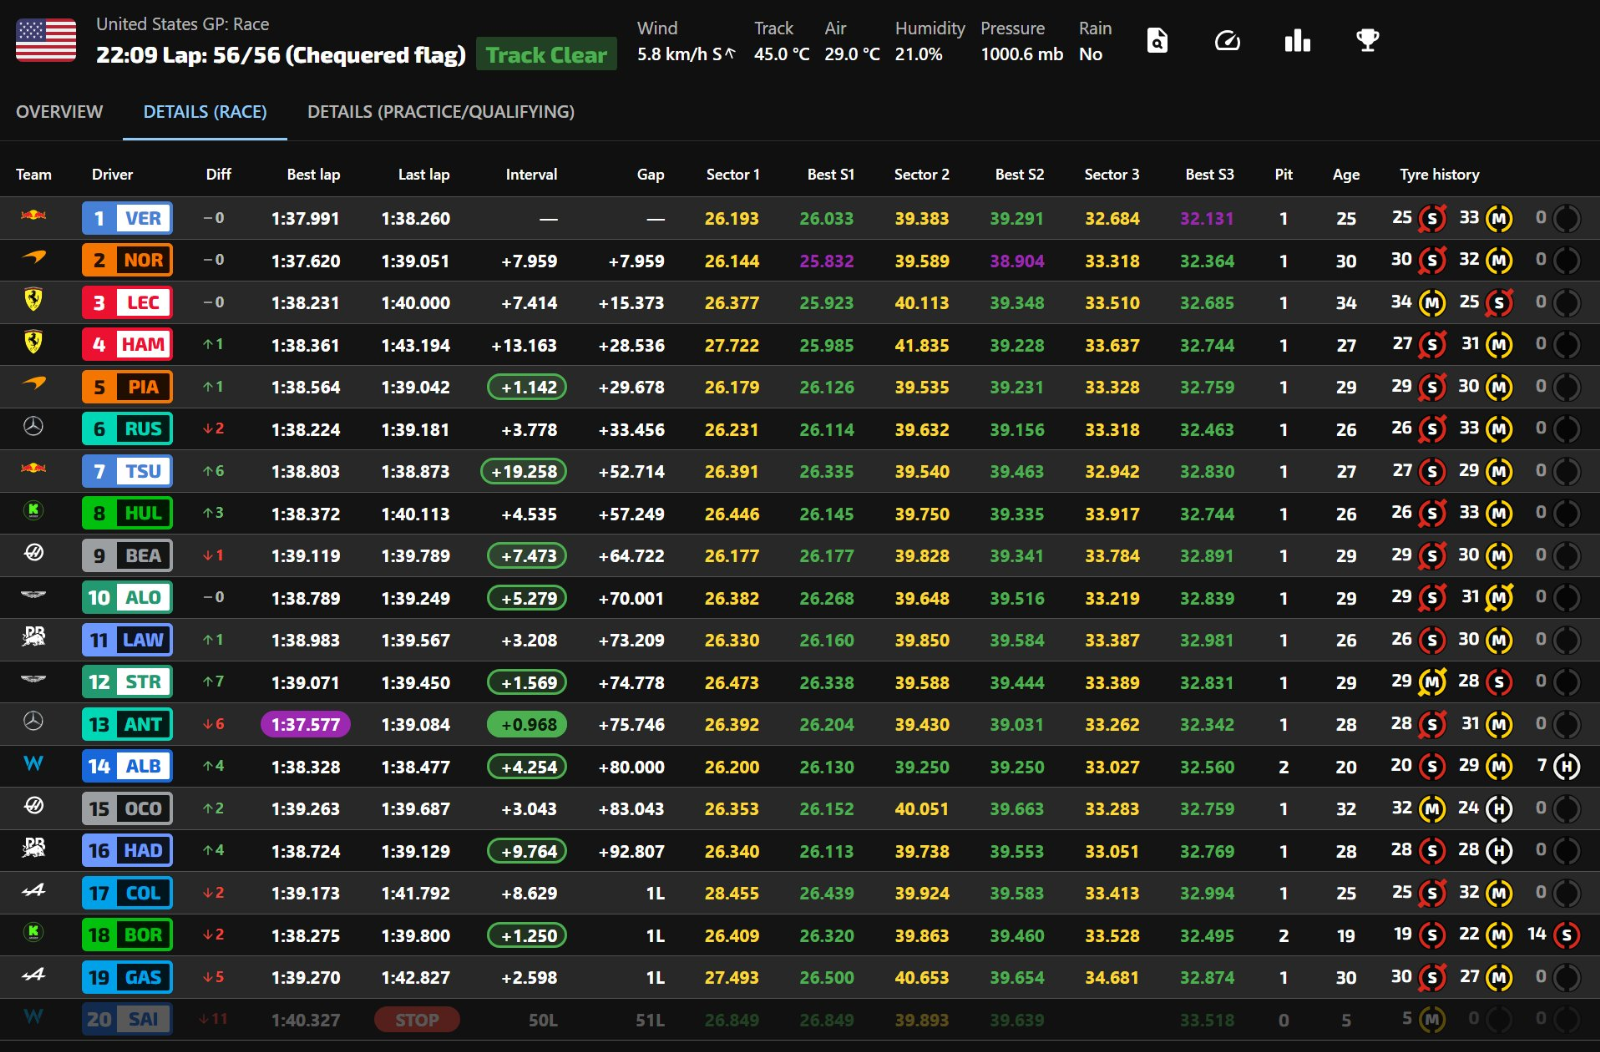
Task: Click the Williams logo in Albon's row
Action: tap(33, 765)
